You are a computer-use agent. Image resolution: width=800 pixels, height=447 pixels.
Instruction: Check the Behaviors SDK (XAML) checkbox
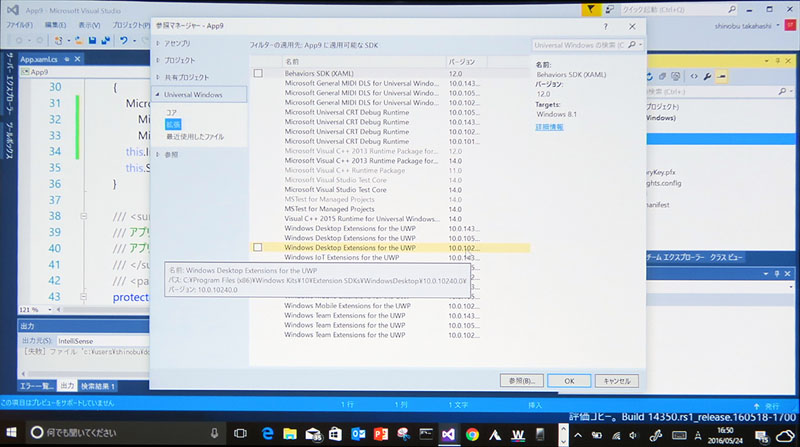(258, 73)
